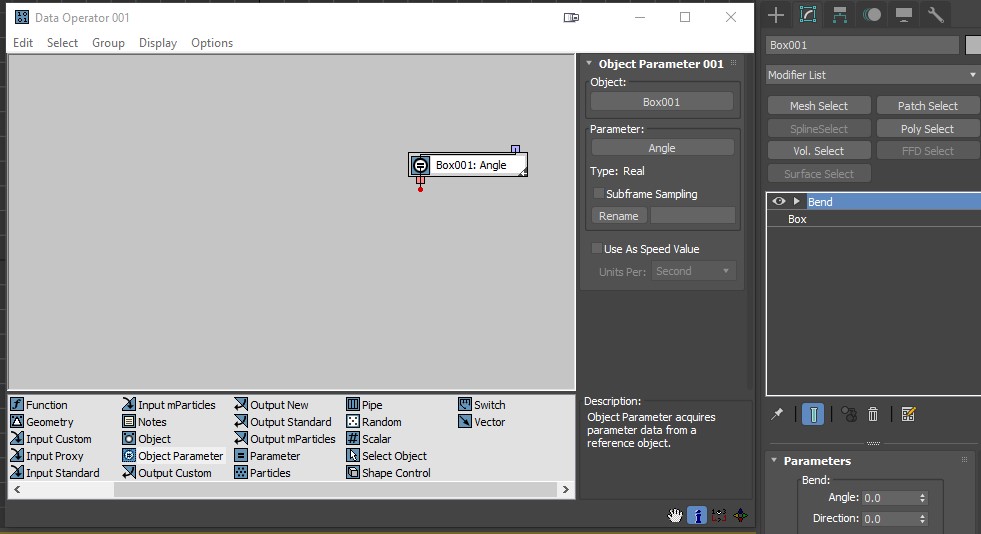981x534 pixels.
Task: Click the Box001 object picker button
Action: click(661, 102)
